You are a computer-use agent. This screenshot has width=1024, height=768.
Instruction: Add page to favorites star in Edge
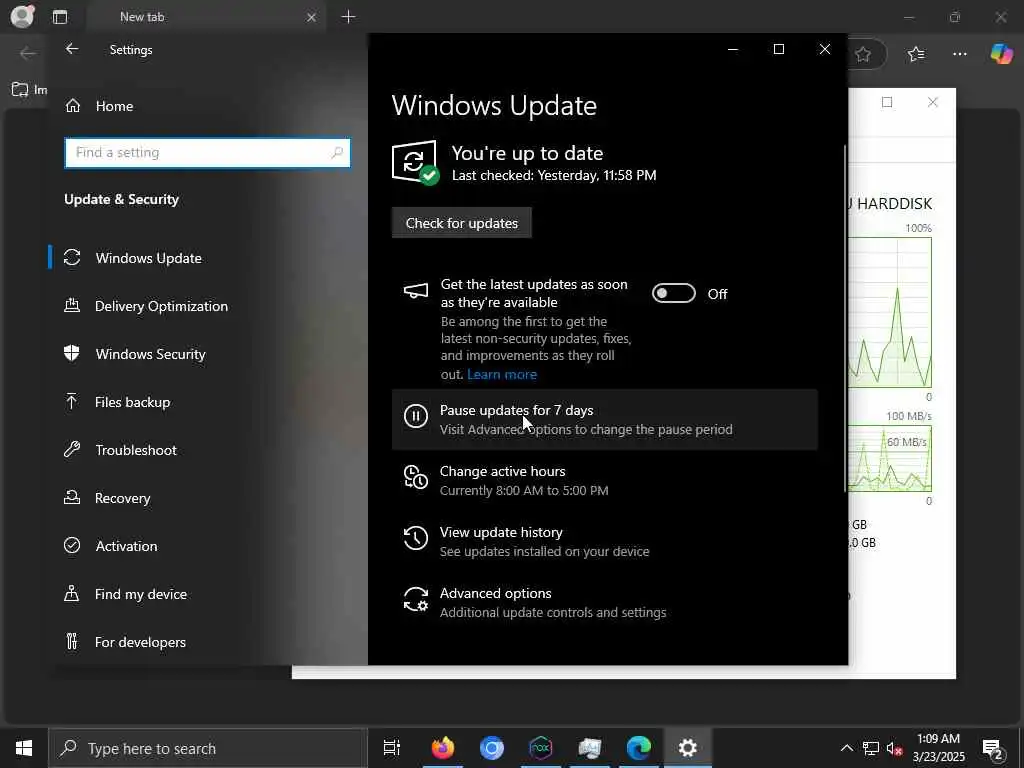coord(863,54)
